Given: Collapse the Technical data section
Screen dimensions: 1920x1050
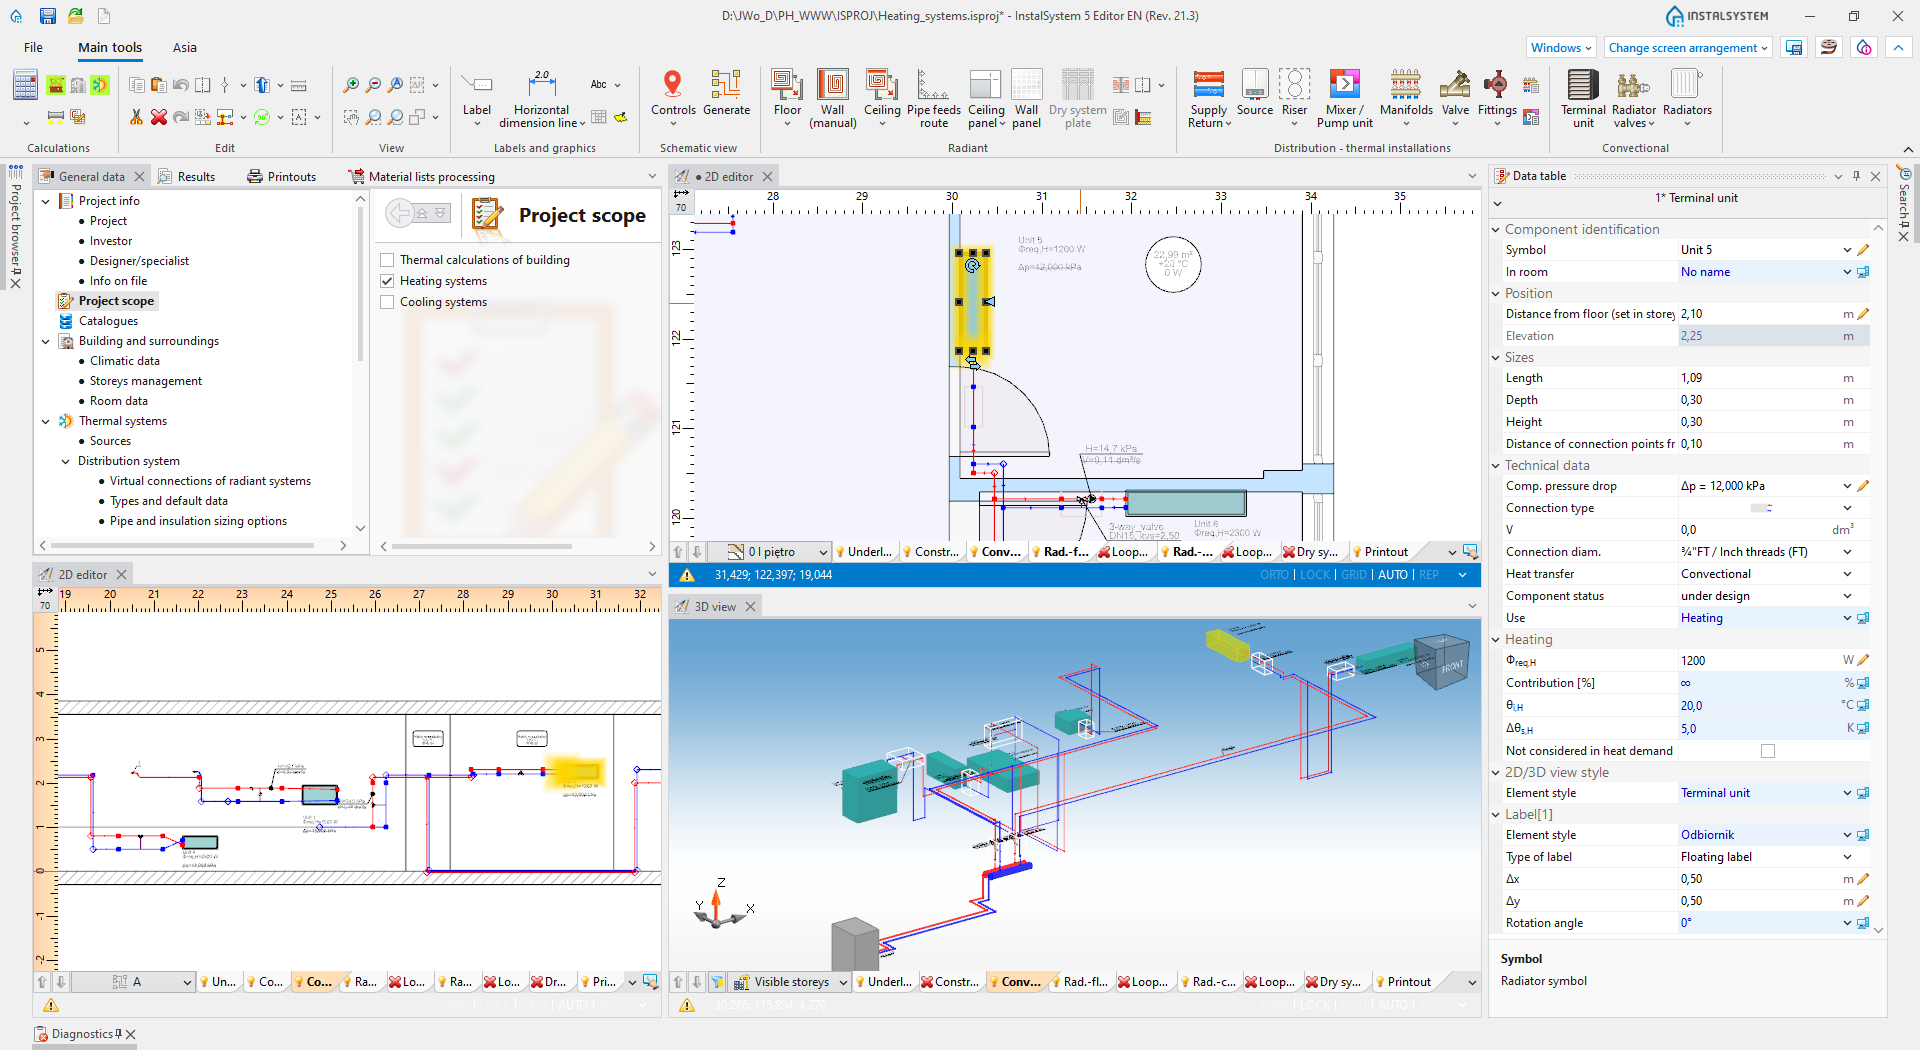Looking at the screenshot, I should [1496, 466].
